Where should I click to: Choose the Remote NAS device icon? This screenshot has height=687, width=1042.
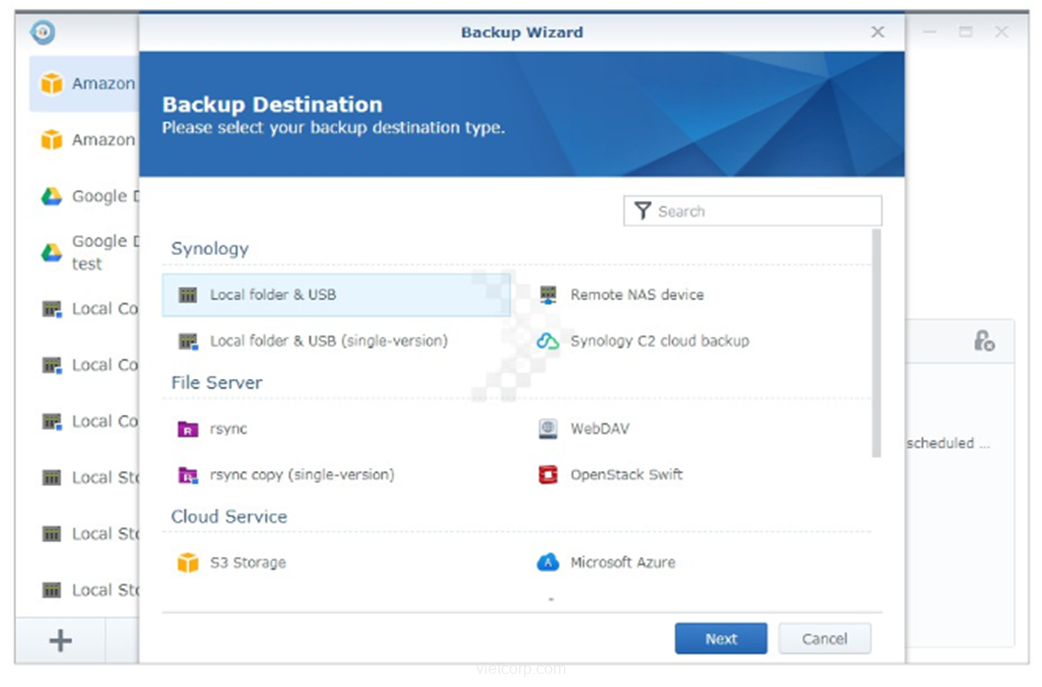pos(548,295)
